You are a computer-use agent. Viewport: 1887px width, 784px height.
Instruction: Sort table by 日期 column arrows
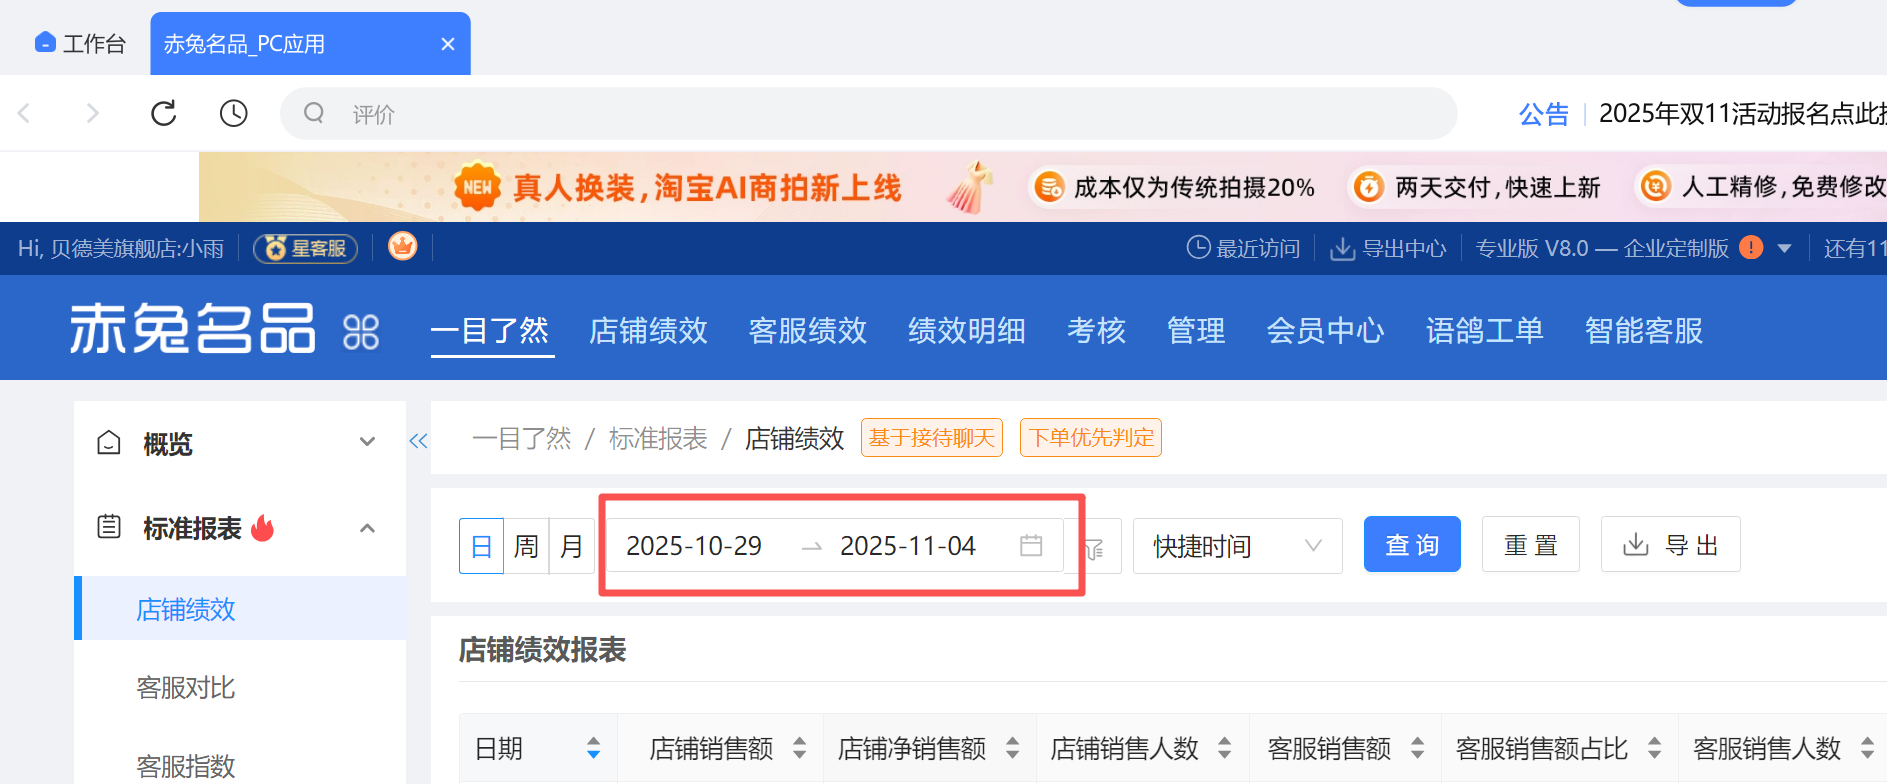pos(594,748)
